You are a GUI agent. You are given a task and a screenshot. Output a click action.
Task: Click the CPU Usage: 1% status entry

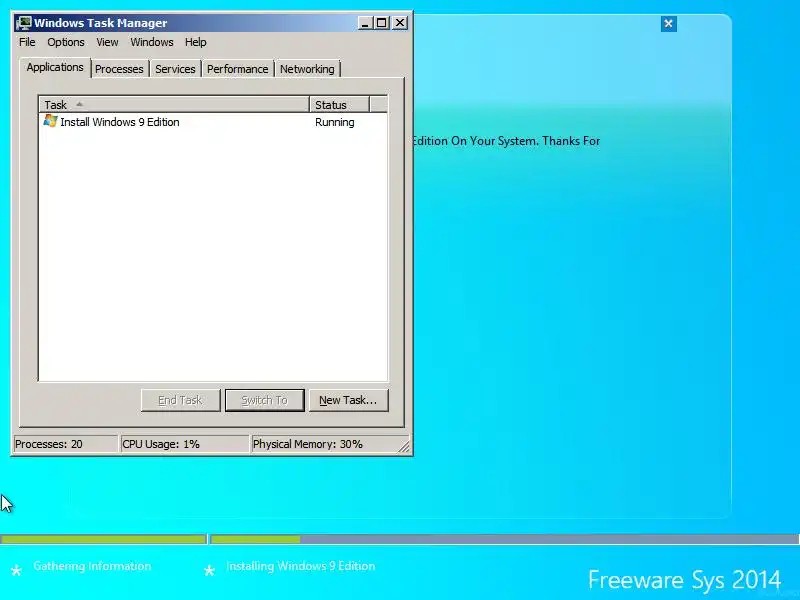[185, 444]
